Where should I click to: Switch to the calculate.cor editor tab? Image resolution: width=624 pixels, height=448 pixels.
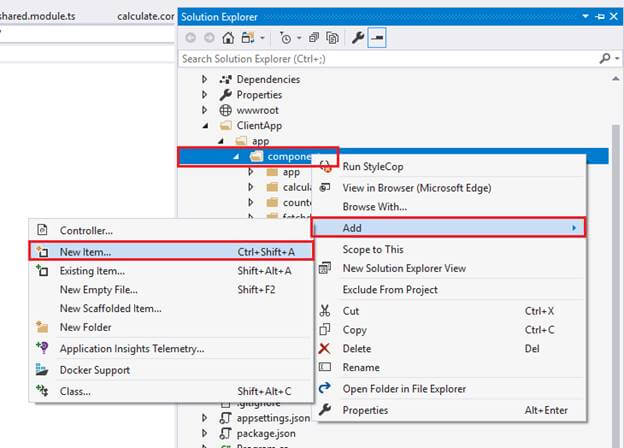point(146,16)
